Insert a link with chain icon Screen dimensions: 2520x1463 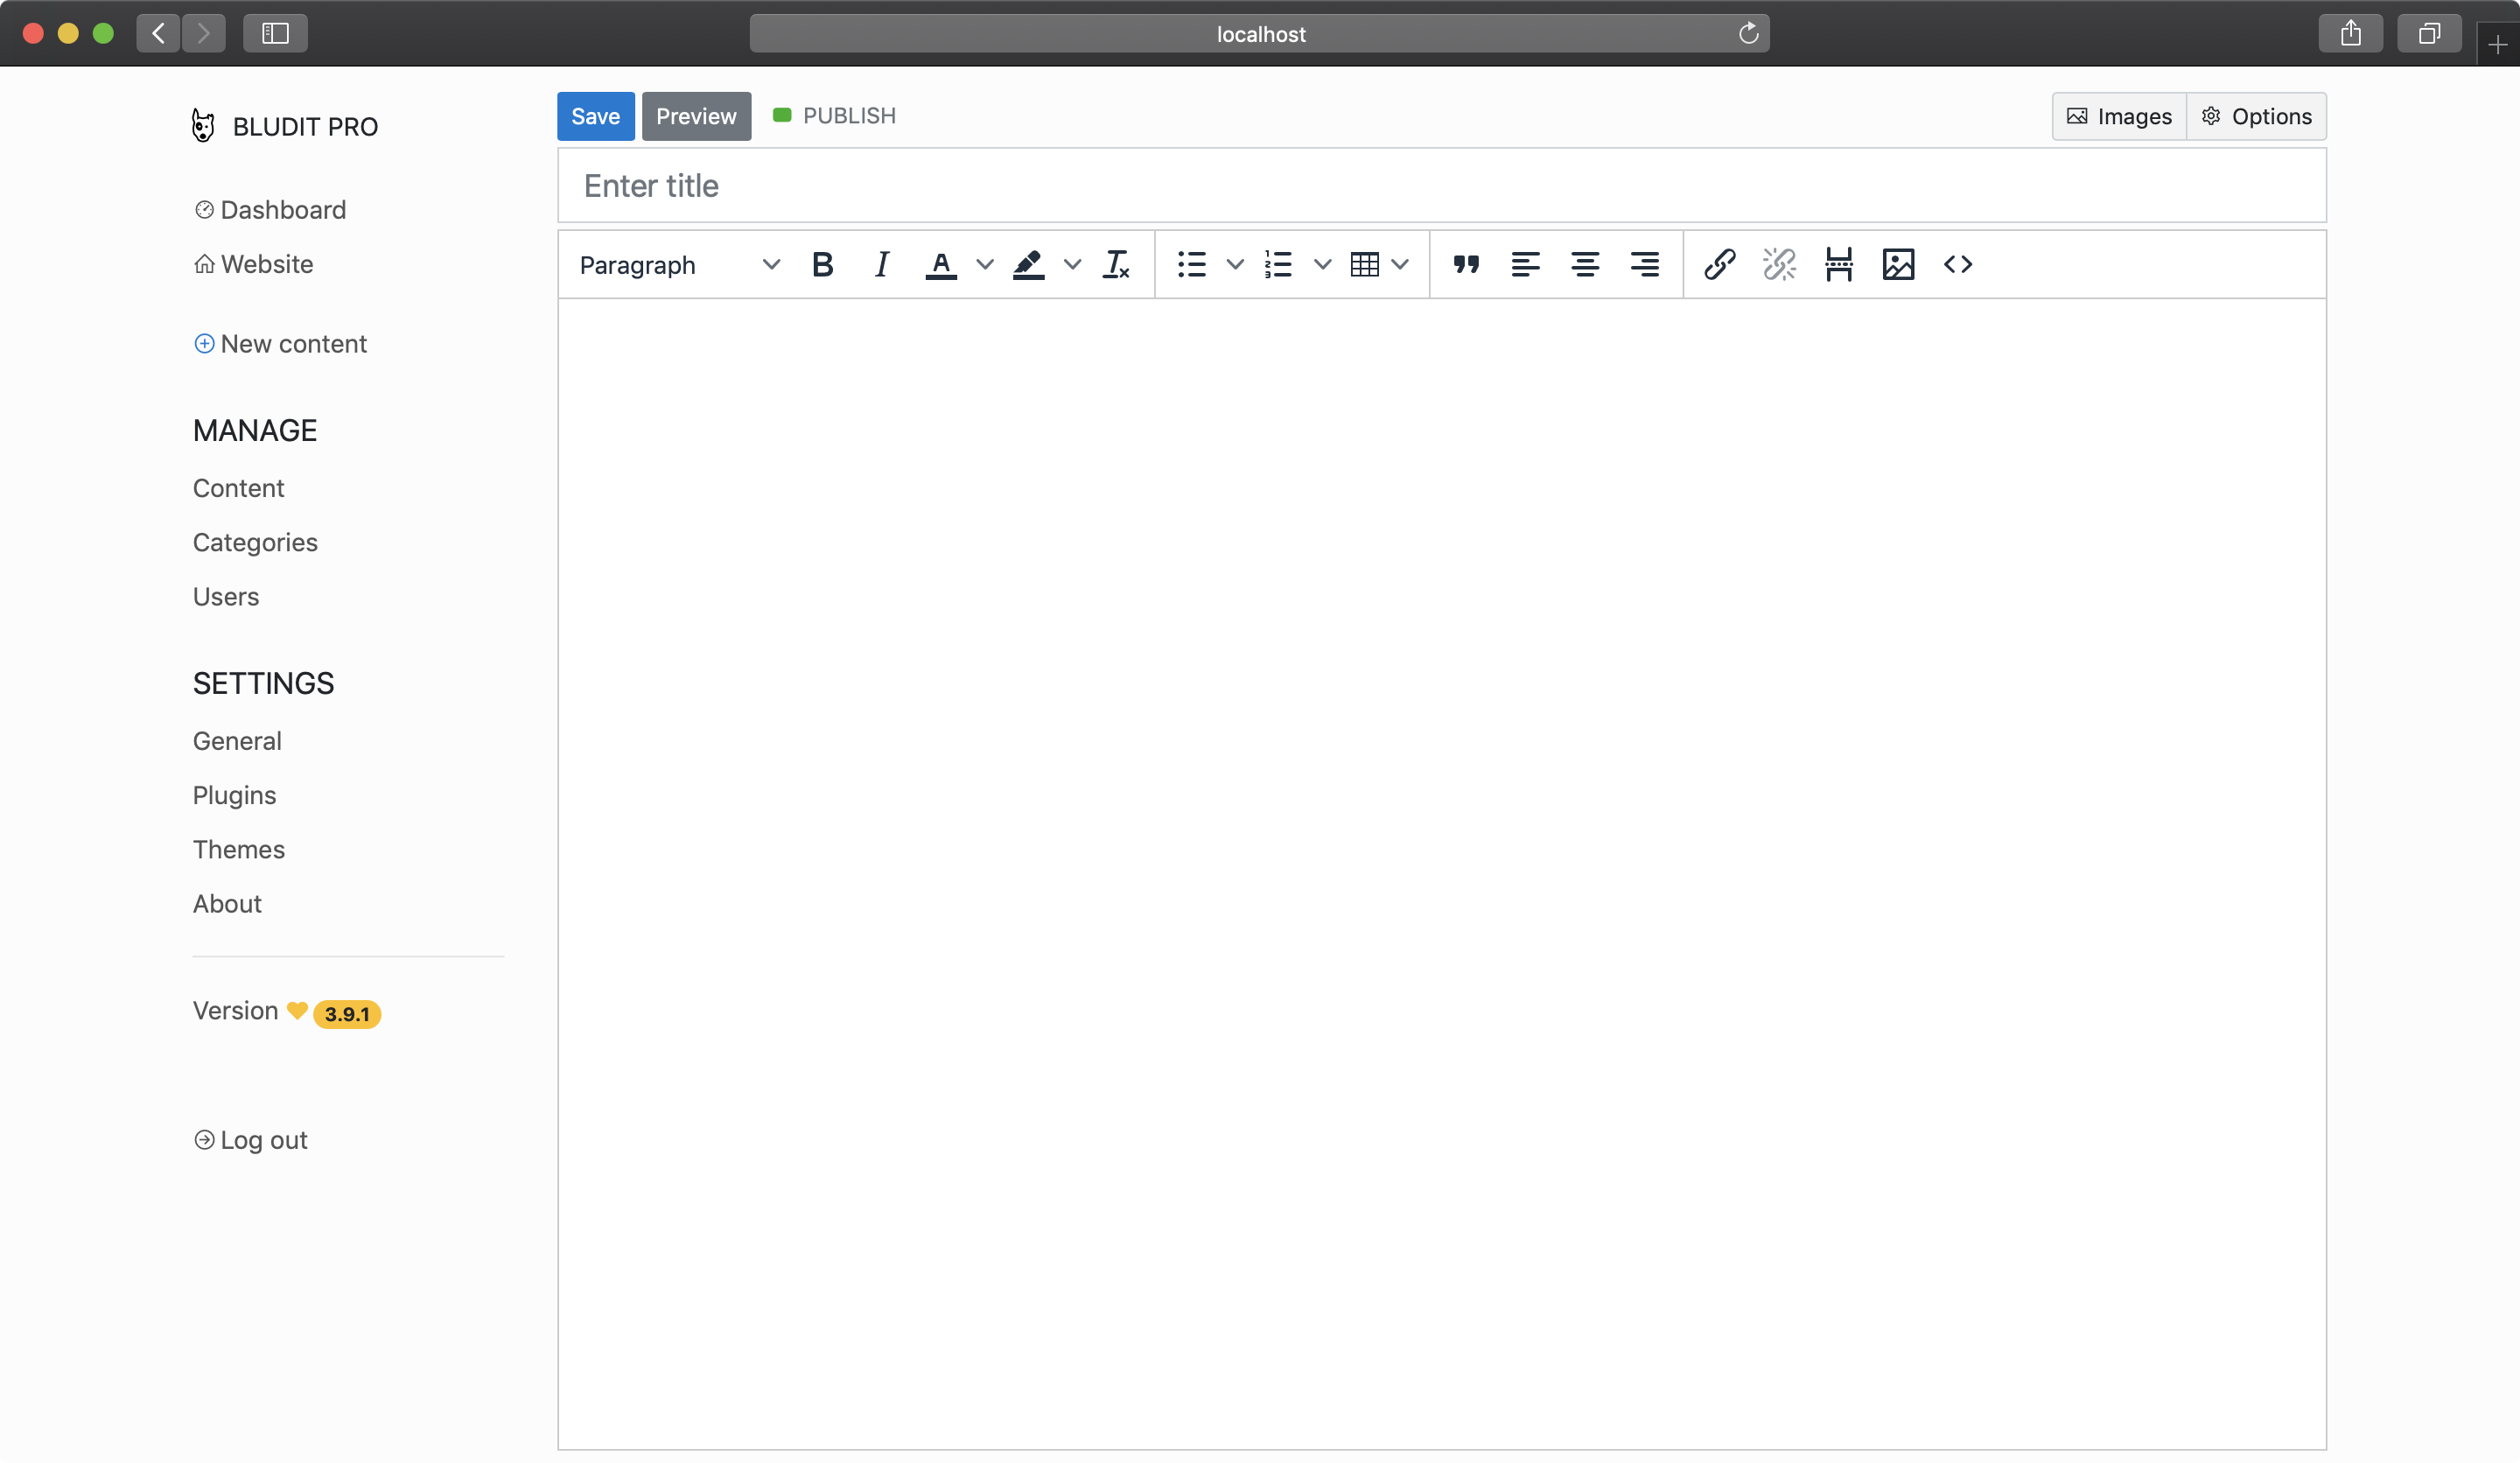[1719, 265]
